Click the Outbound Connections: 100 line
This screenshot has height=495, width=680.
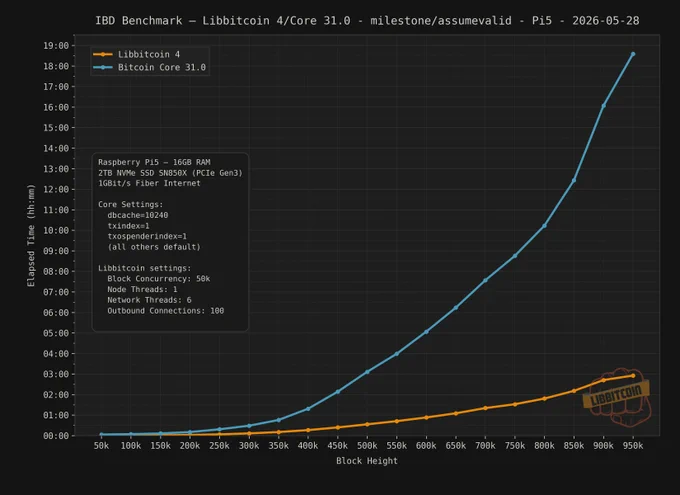tap(166, 311)
